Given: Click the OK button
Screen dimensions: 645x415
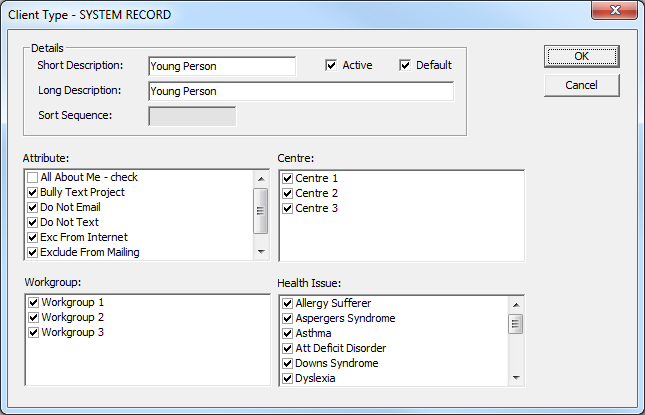Looking at the screenshot, I should tap(581, 56).
